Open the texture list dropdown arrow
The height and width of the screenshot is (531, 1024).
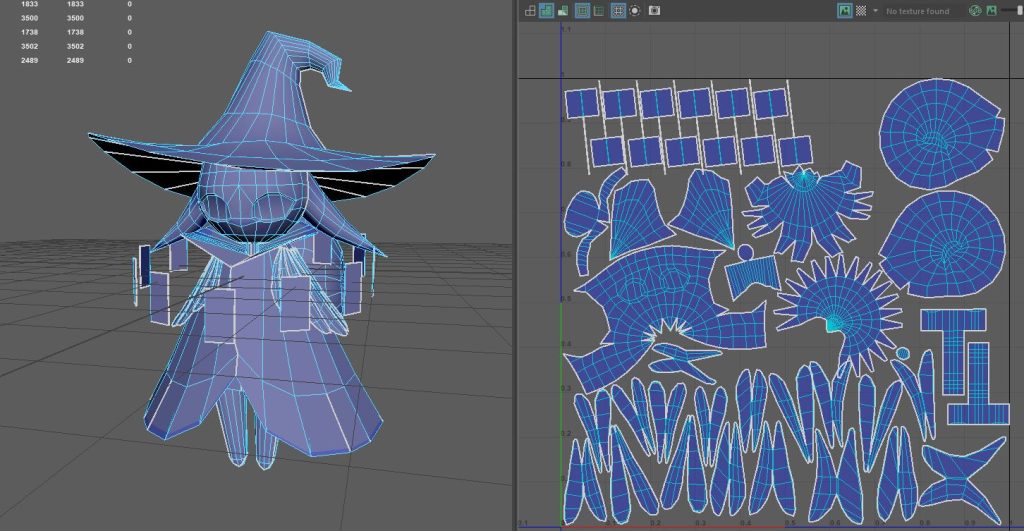pos(875,11)
